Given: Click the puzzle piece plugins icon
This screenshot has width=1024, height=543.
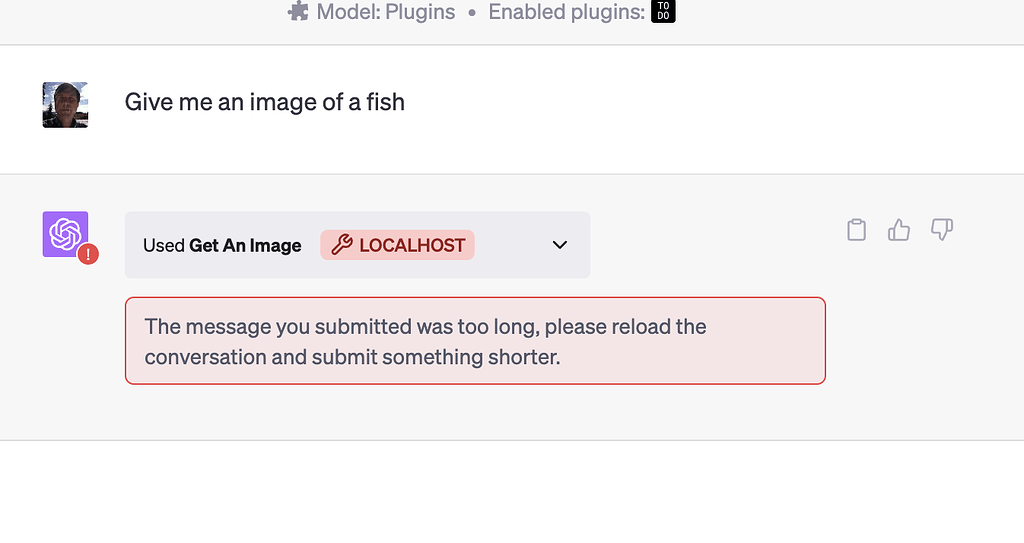Looking at the screenshot, I should [x=297, y=12].
